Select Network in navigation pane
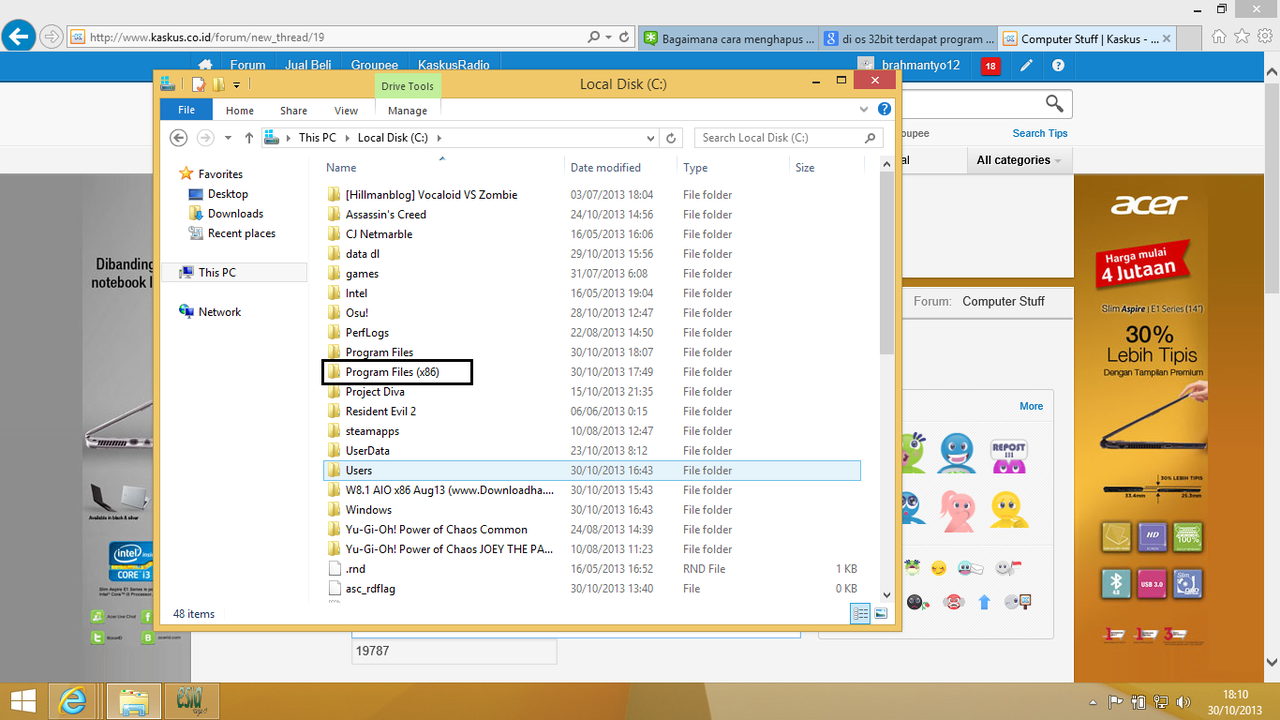 point(219,312)
